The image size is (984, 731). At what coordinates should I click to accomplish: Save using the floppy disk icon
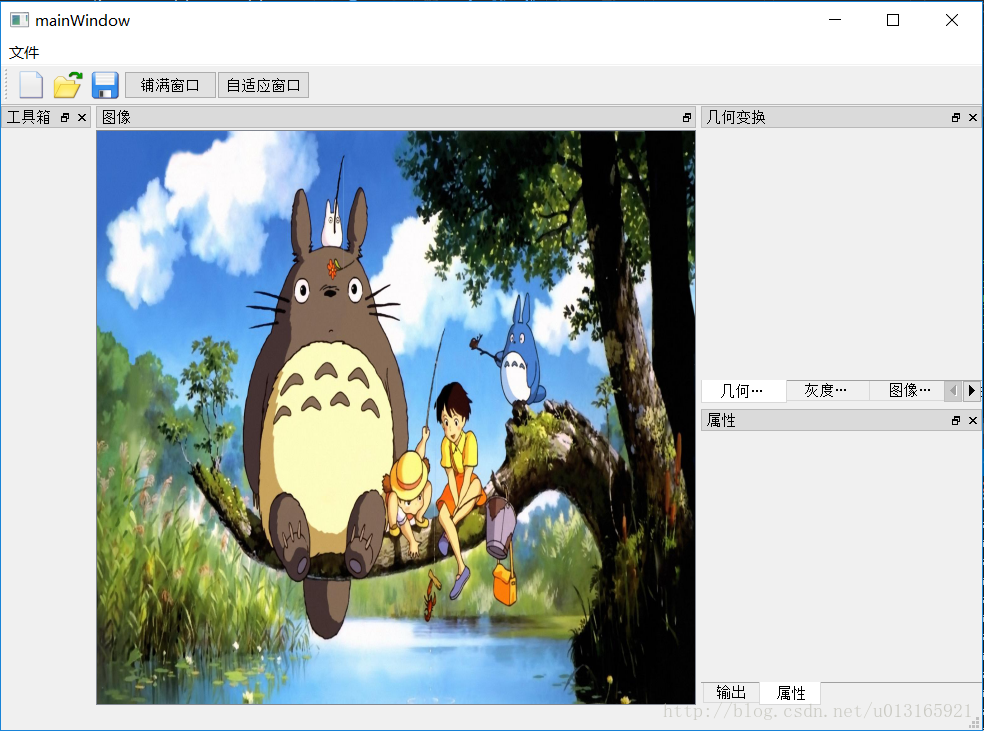105,85
